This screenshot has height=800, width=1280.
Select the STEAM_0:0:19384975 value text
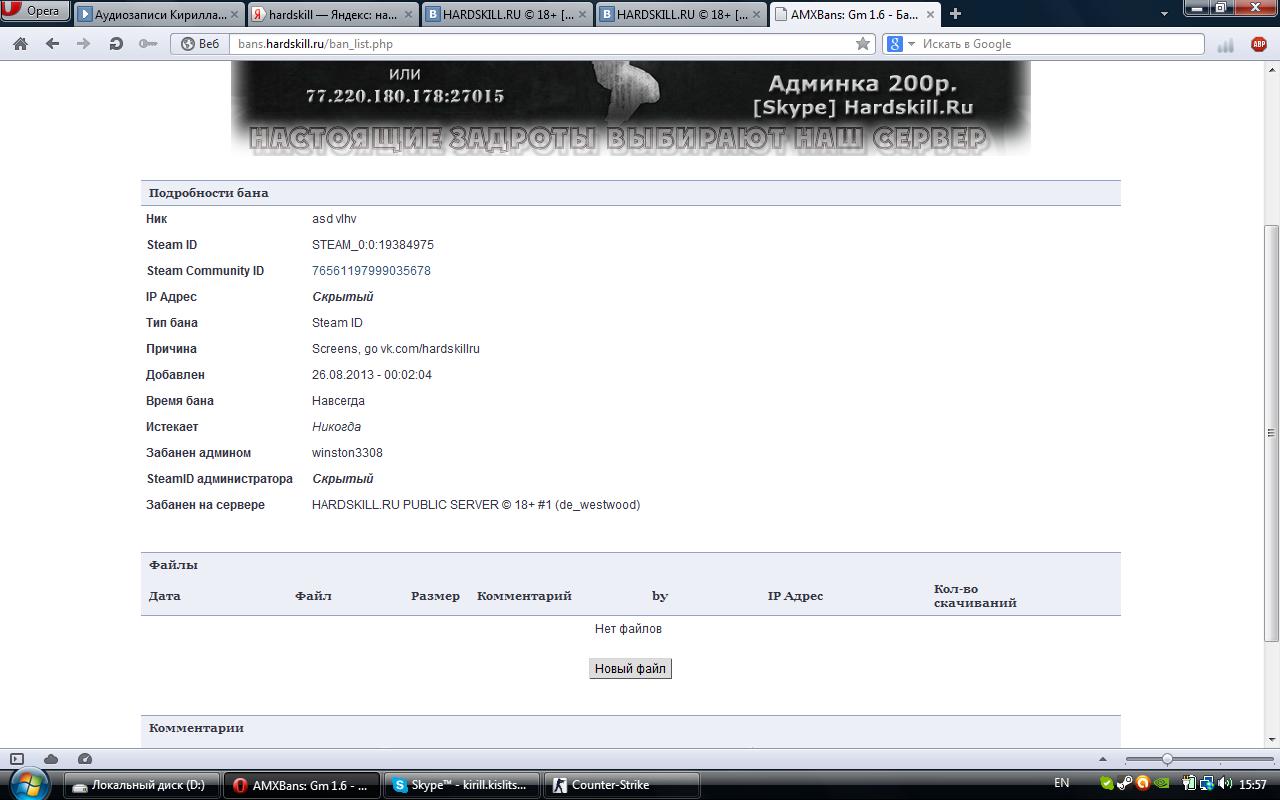373,245
